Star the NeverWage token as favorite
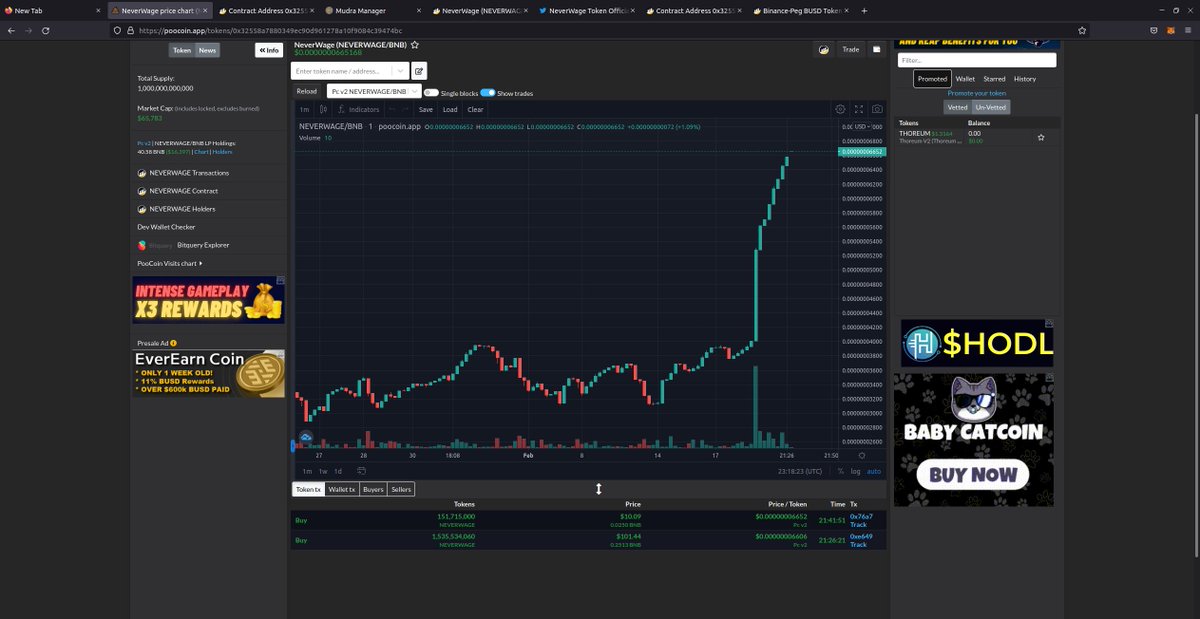 (415, 45)
